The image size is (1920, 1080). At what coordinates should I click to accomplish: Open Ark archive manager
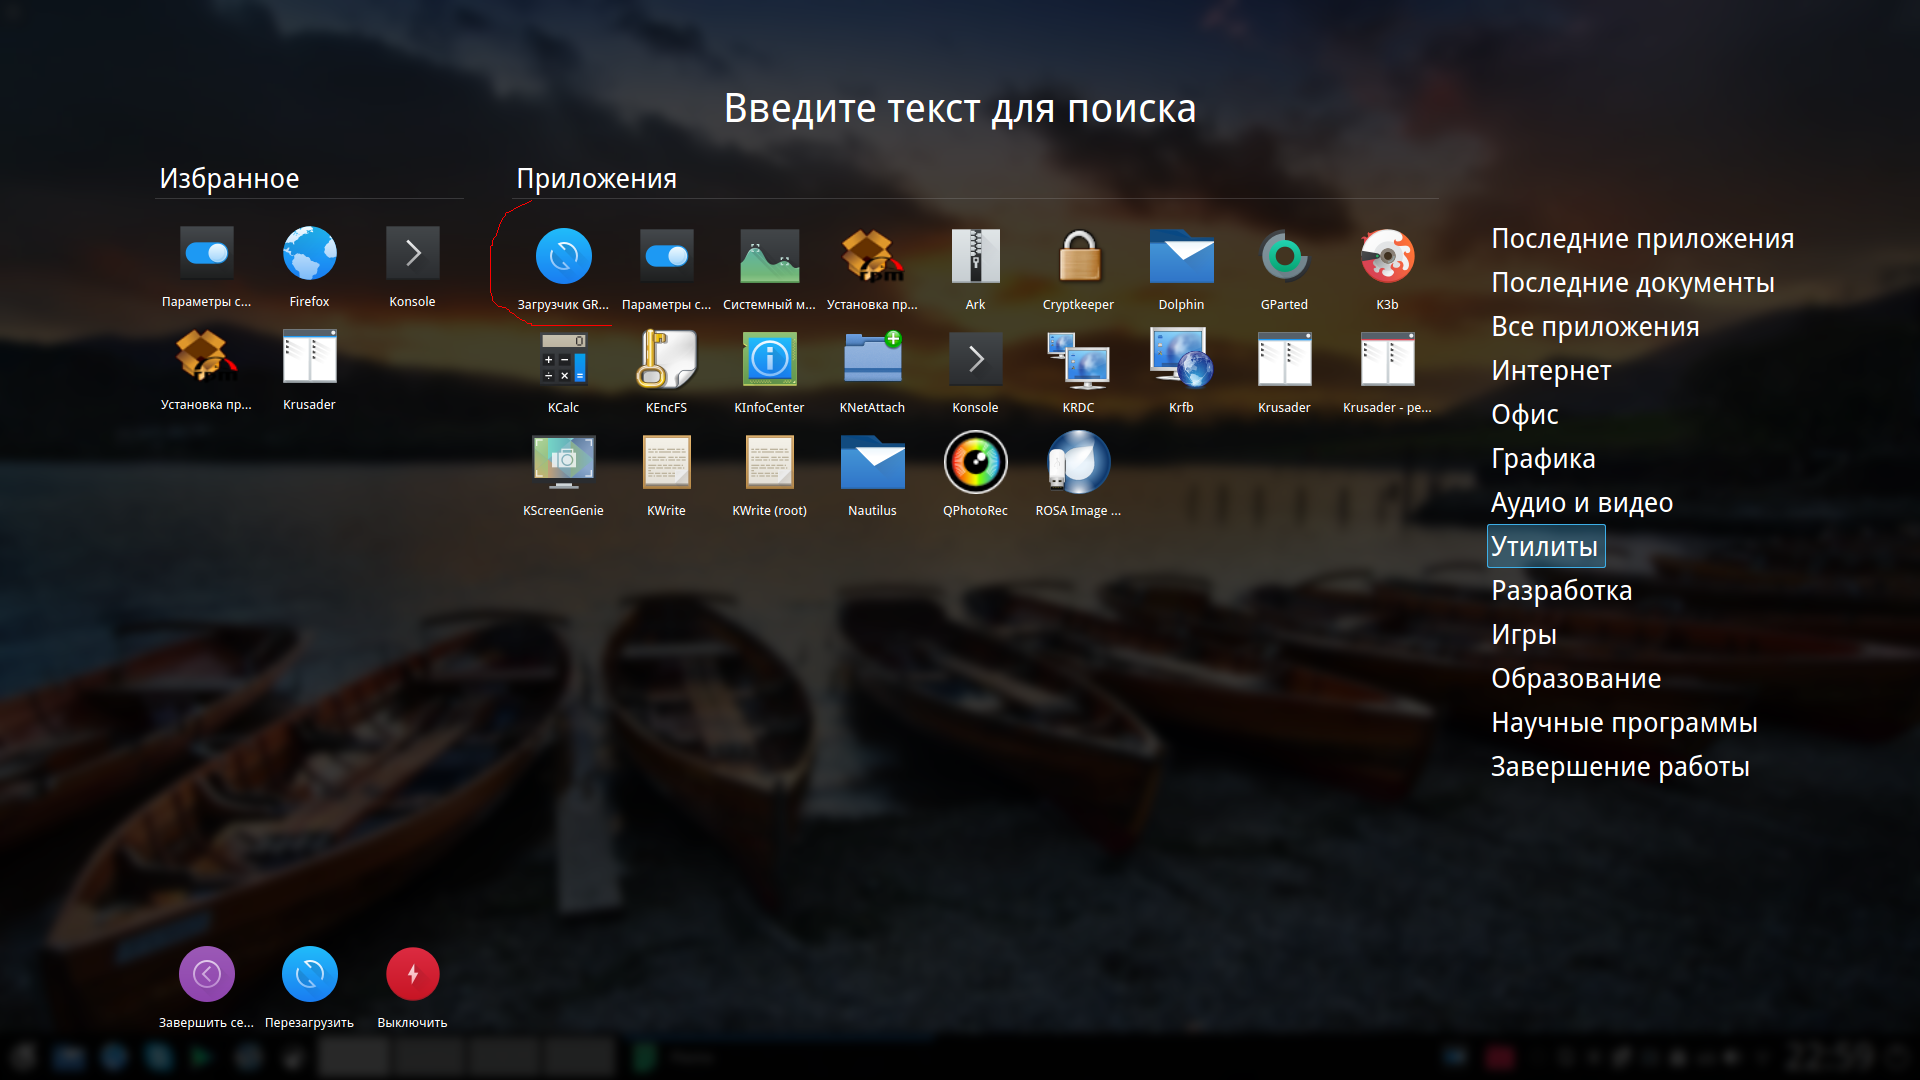click(975, 257)
